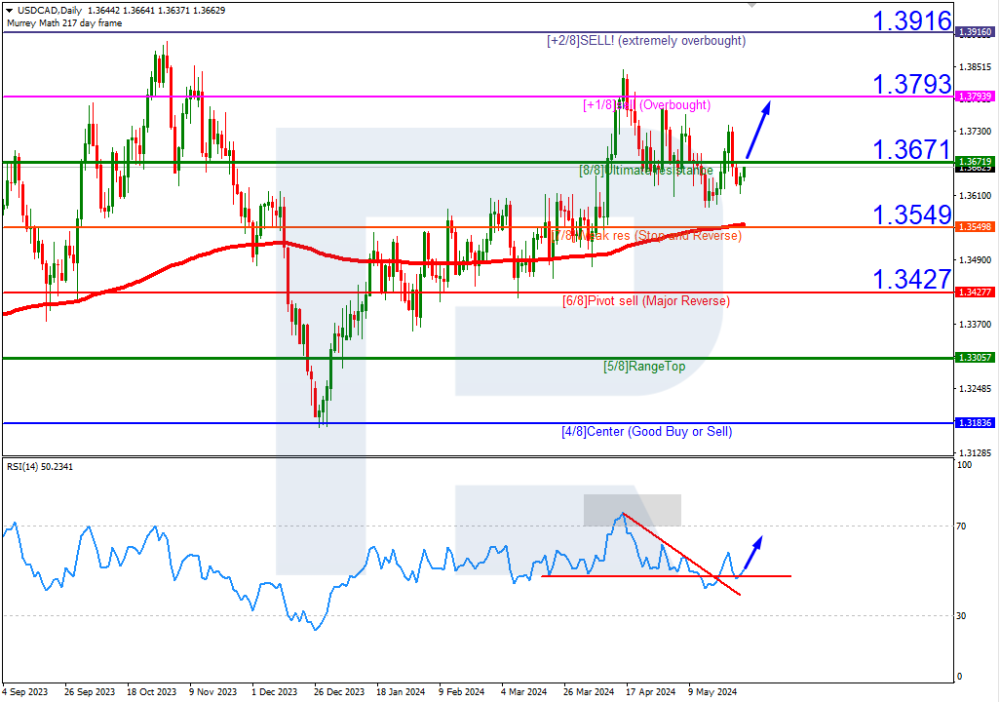Image resolution: width=1000 pixels, height=702 pixels.
Task: Select the red 1.34277 price tag
Action: coord(974,292)
